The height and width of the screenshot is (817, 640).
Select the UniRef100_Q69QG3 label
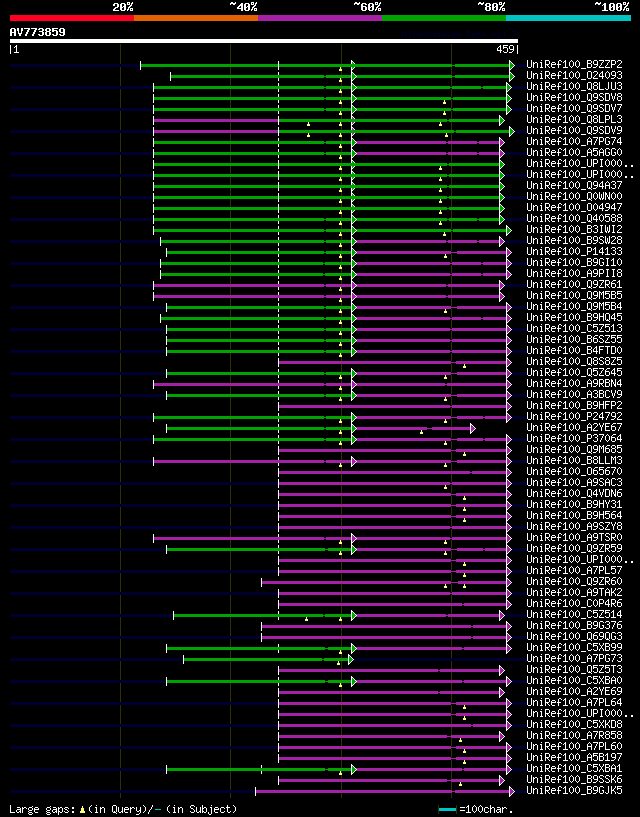[574, 637]
